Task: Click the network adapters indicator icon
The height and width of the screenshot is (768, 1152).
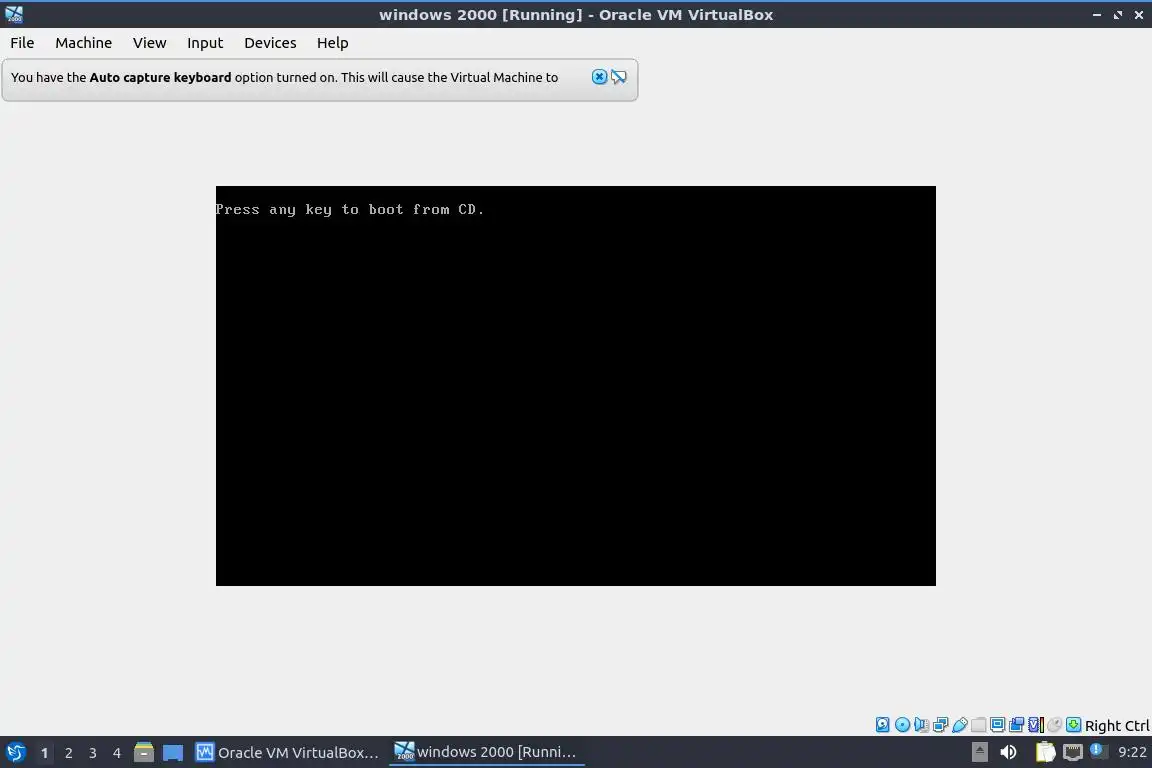Action: pyautogui.click(x=940, y=725)
